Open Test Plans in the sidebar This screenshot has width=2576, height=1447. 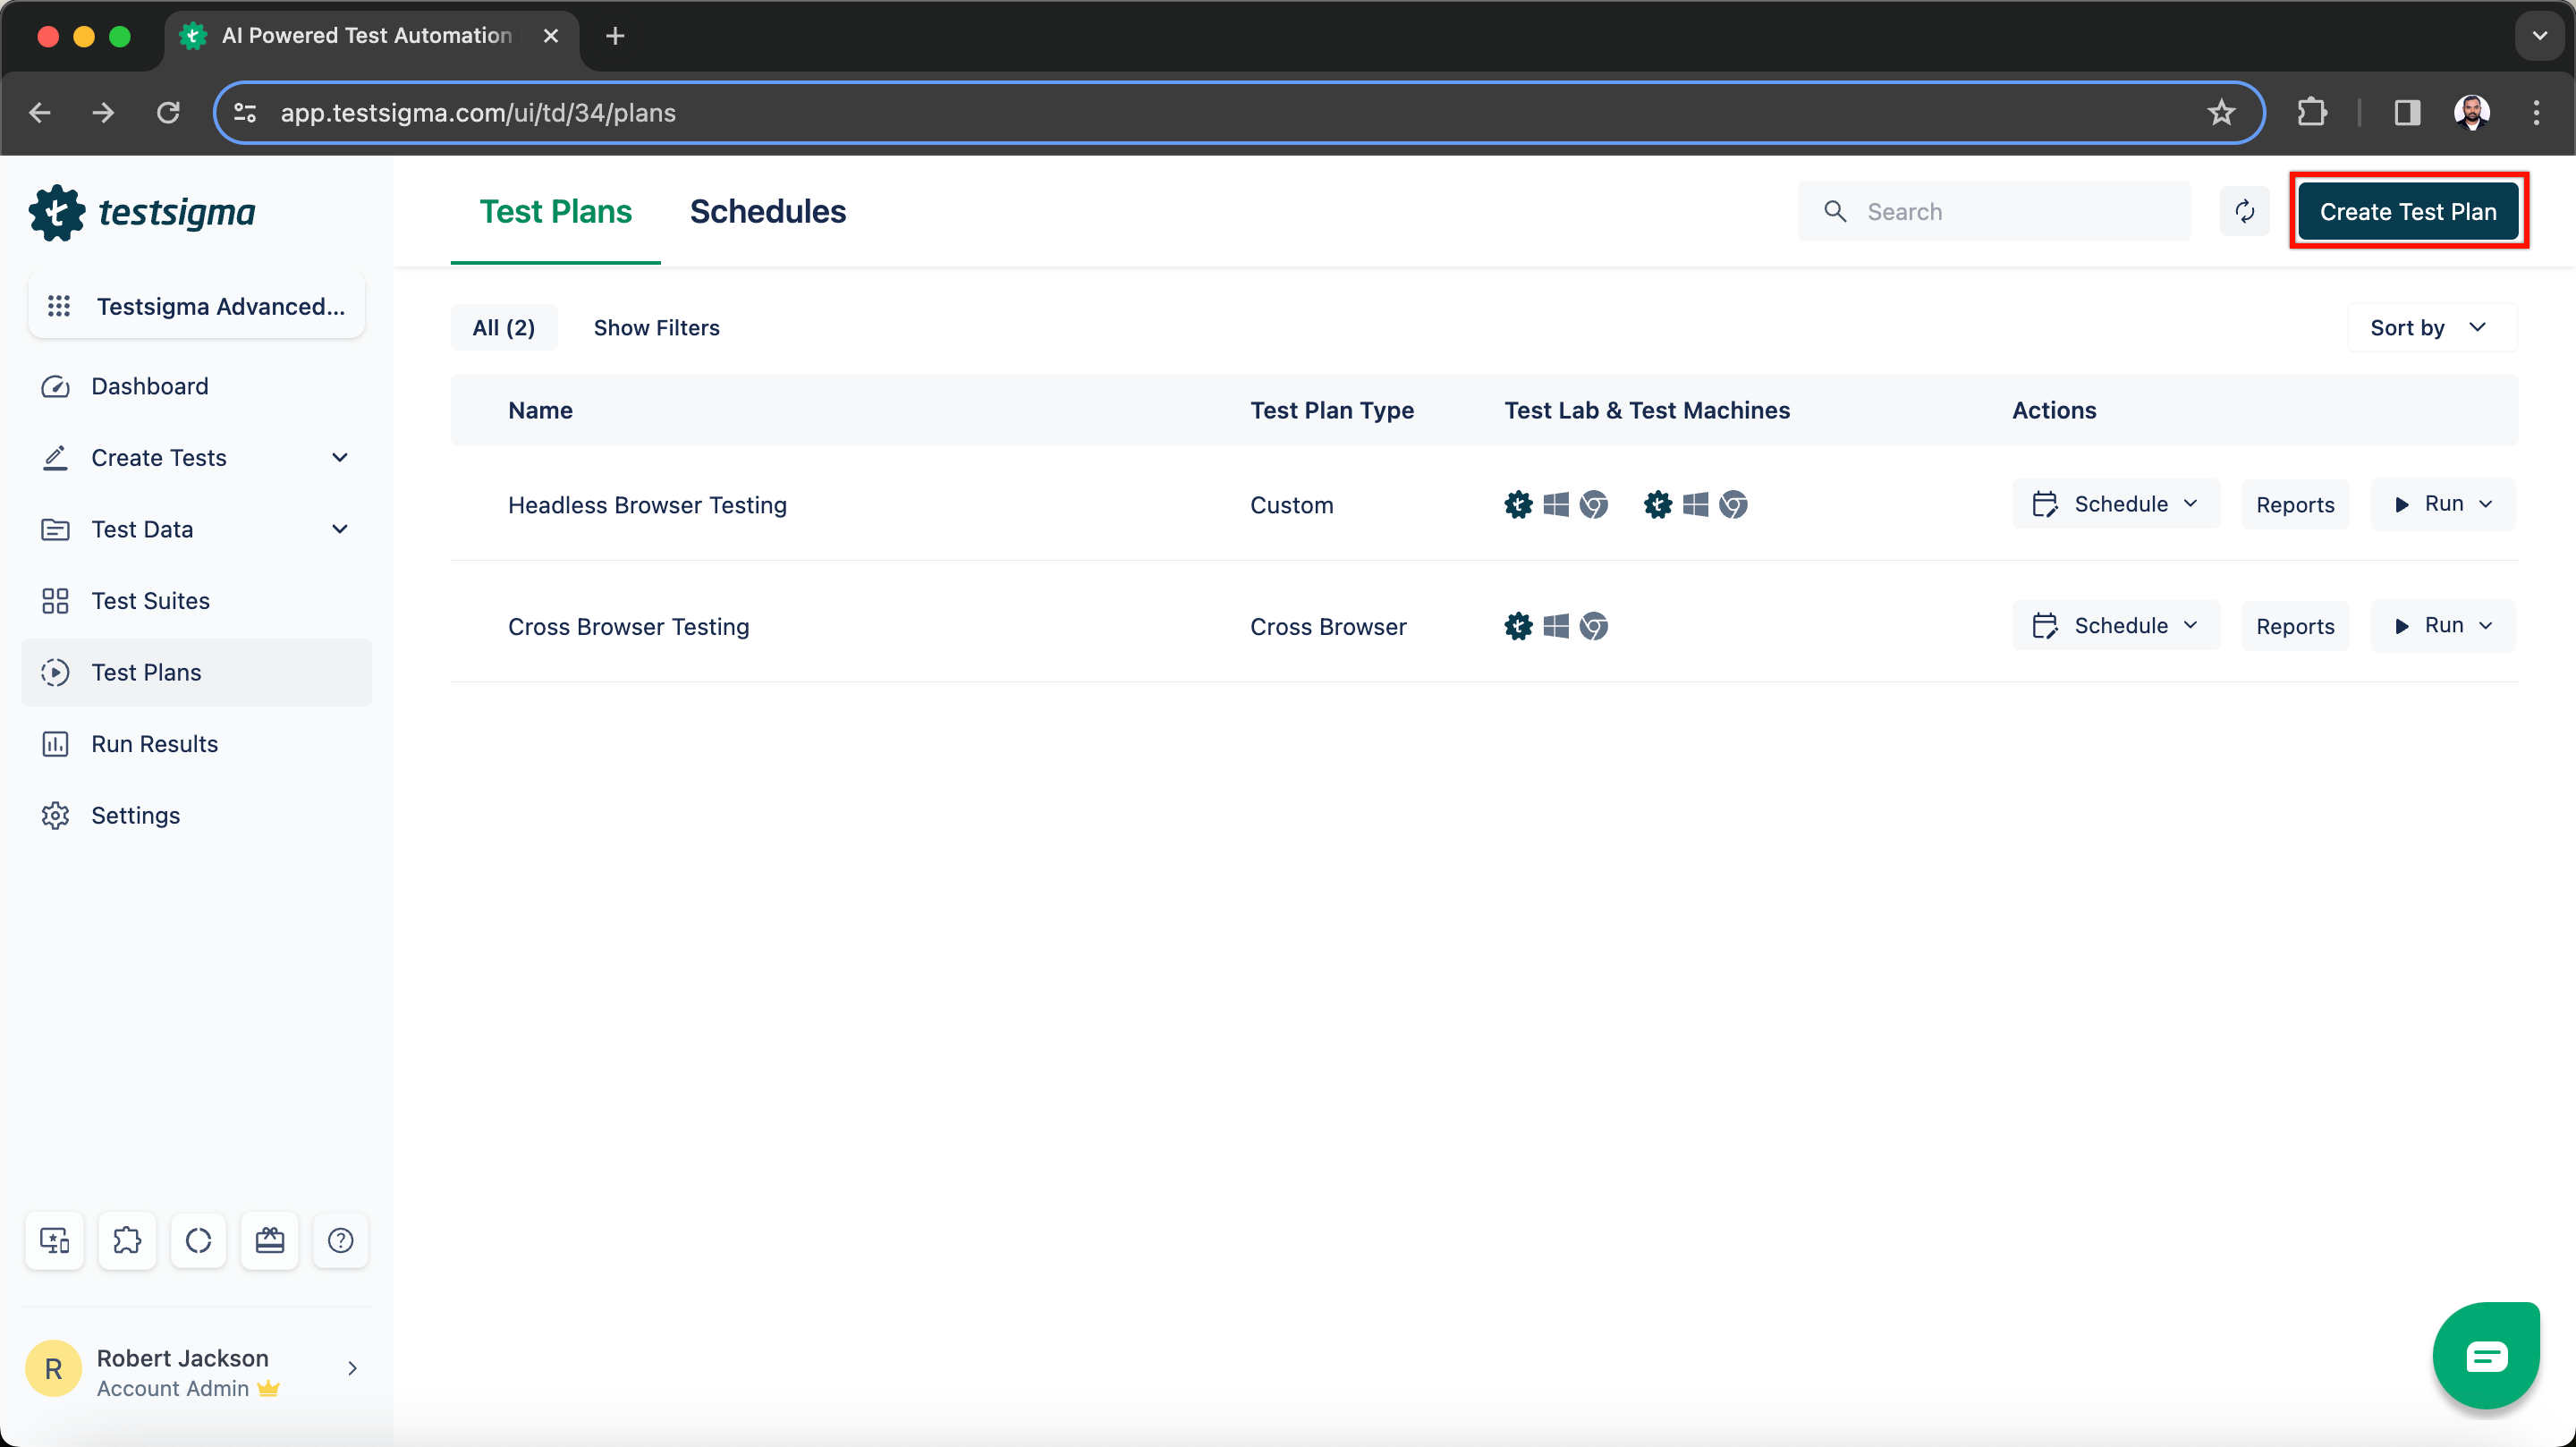coord(197,672)
